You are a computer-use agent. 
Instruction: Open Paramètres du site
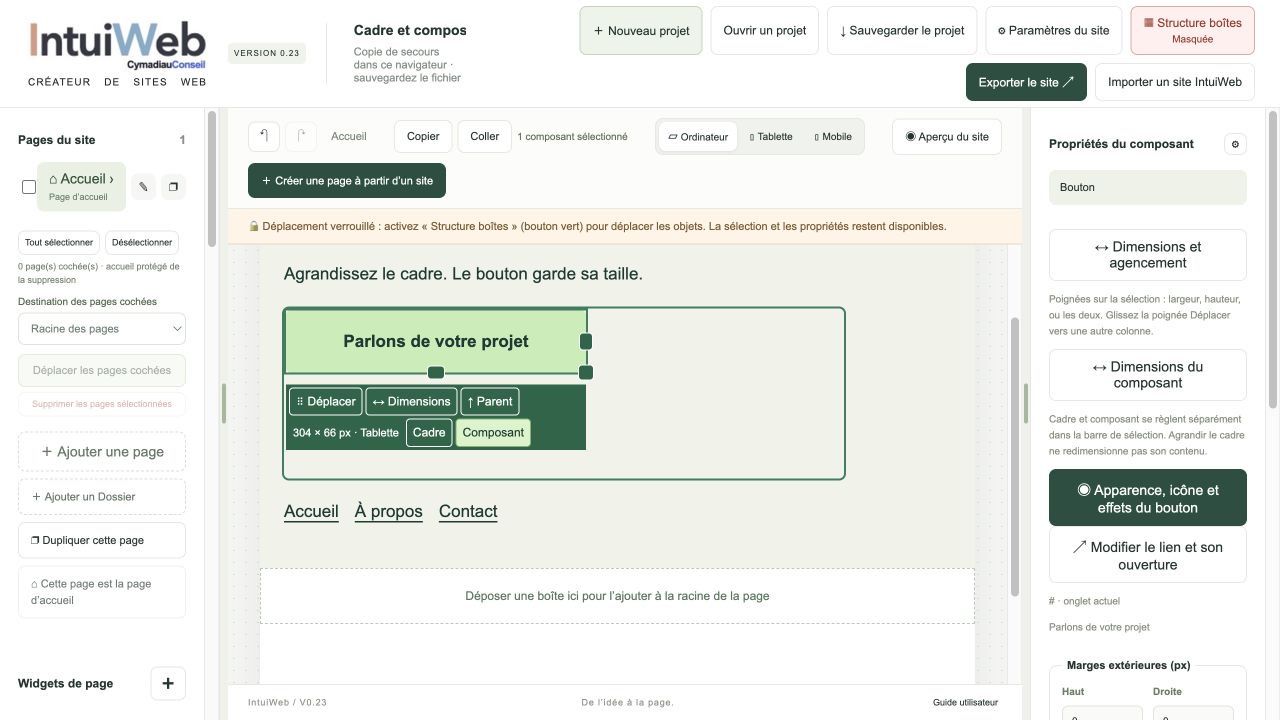click(x=1054, y=31)
